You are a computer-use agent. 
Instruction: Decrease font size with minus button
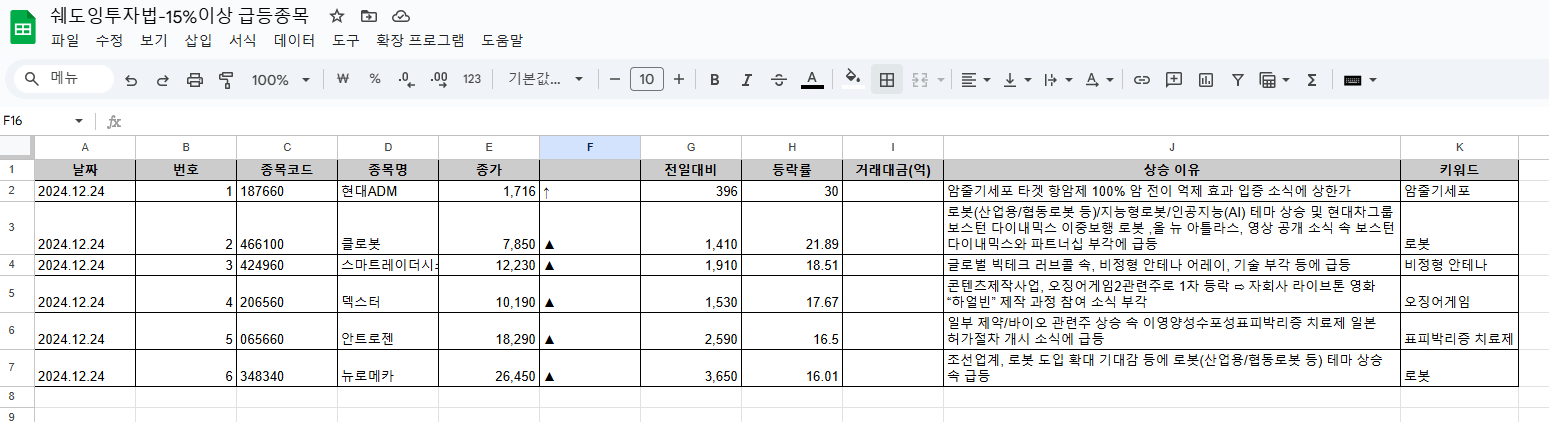click(614, 79)
